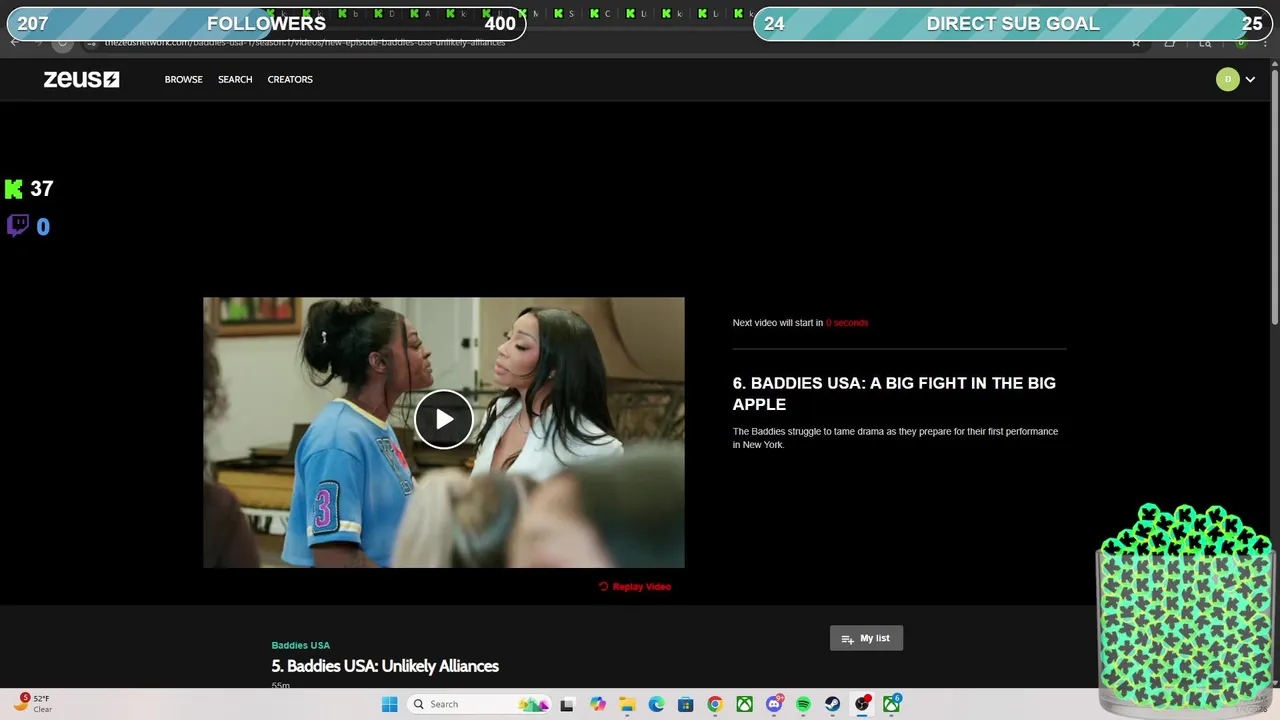Click the Replay Video link
The width and height of the screenshot is (1280, 720).
(635, 587)
